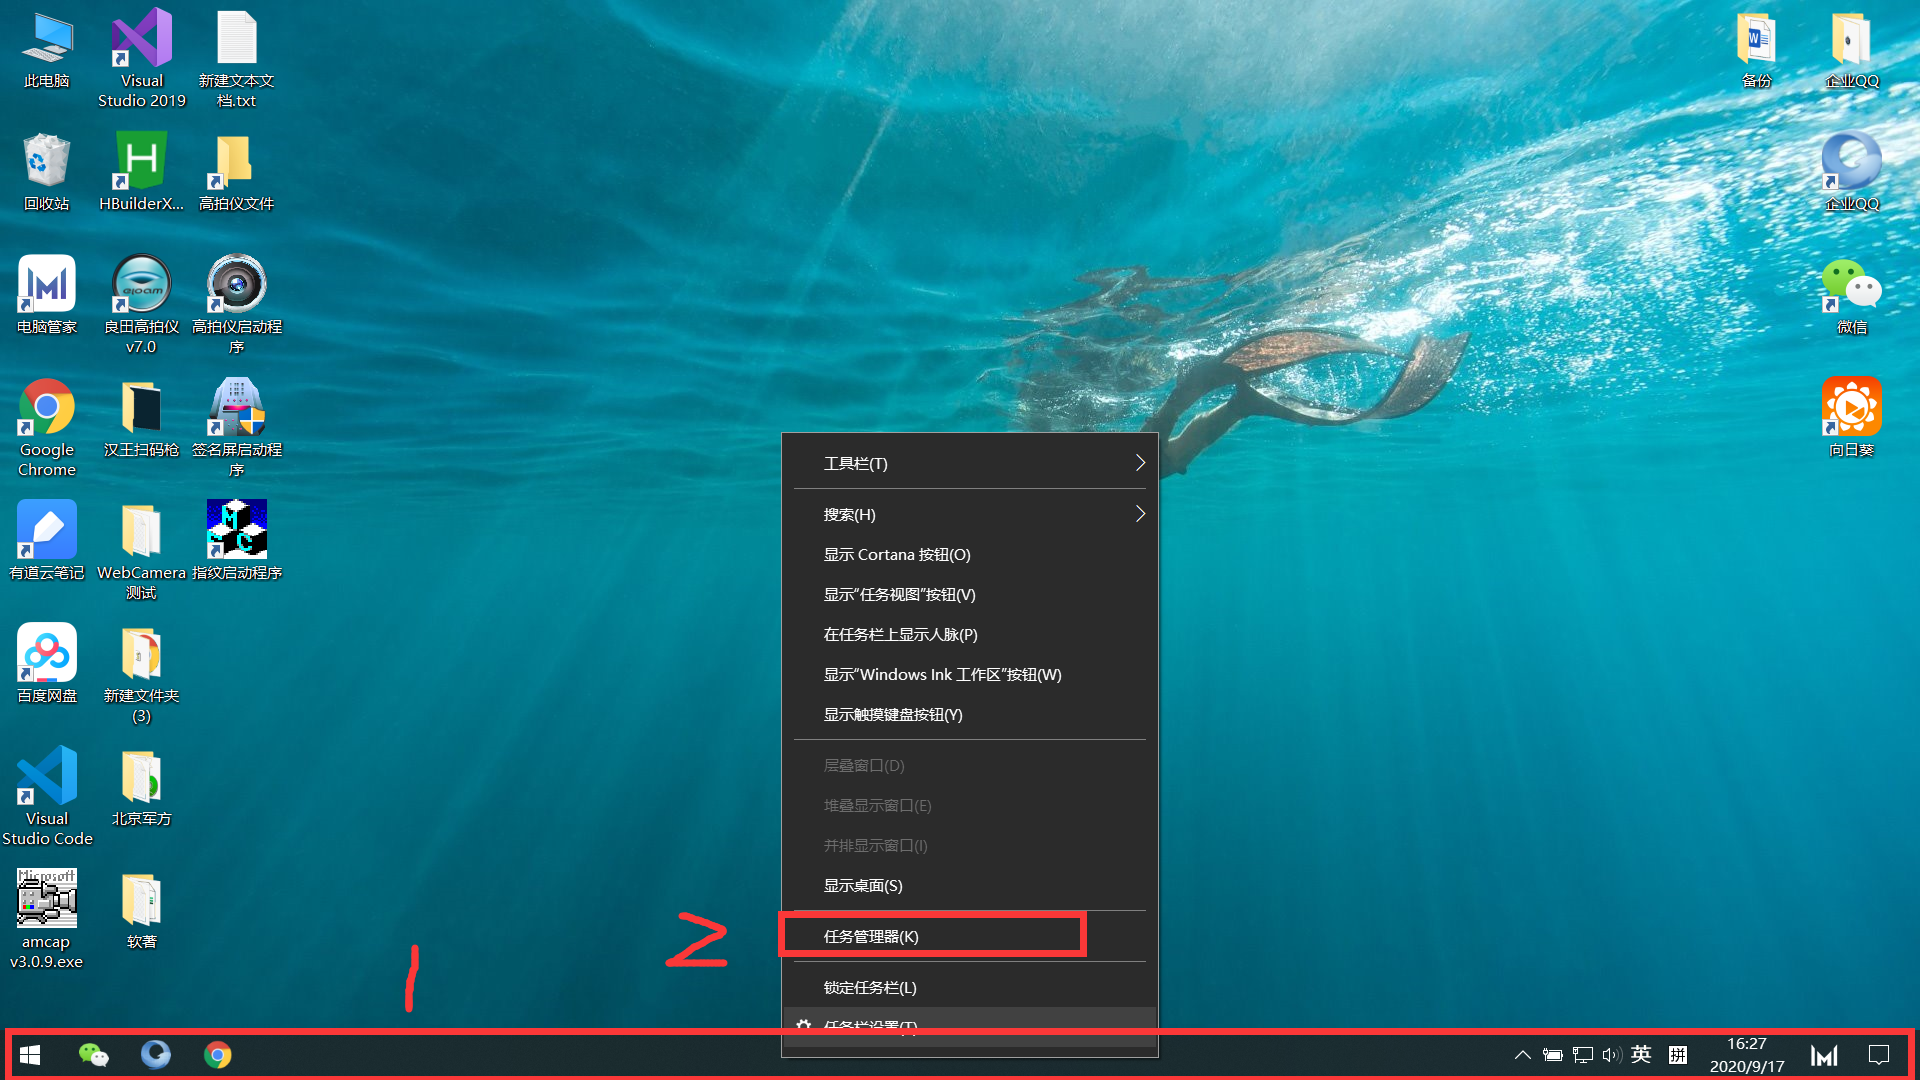Open Task Manager from context menu
This screenshot has height=1080, width=1920.
871,937
